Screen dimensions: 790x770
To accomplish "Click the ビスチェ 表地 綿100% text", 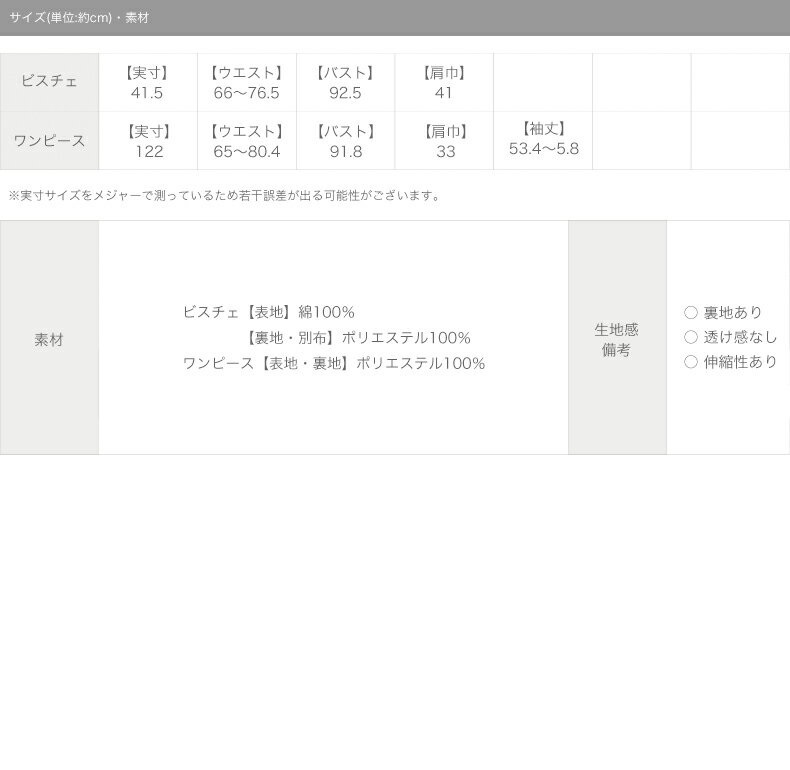I will tap(269, 312).
